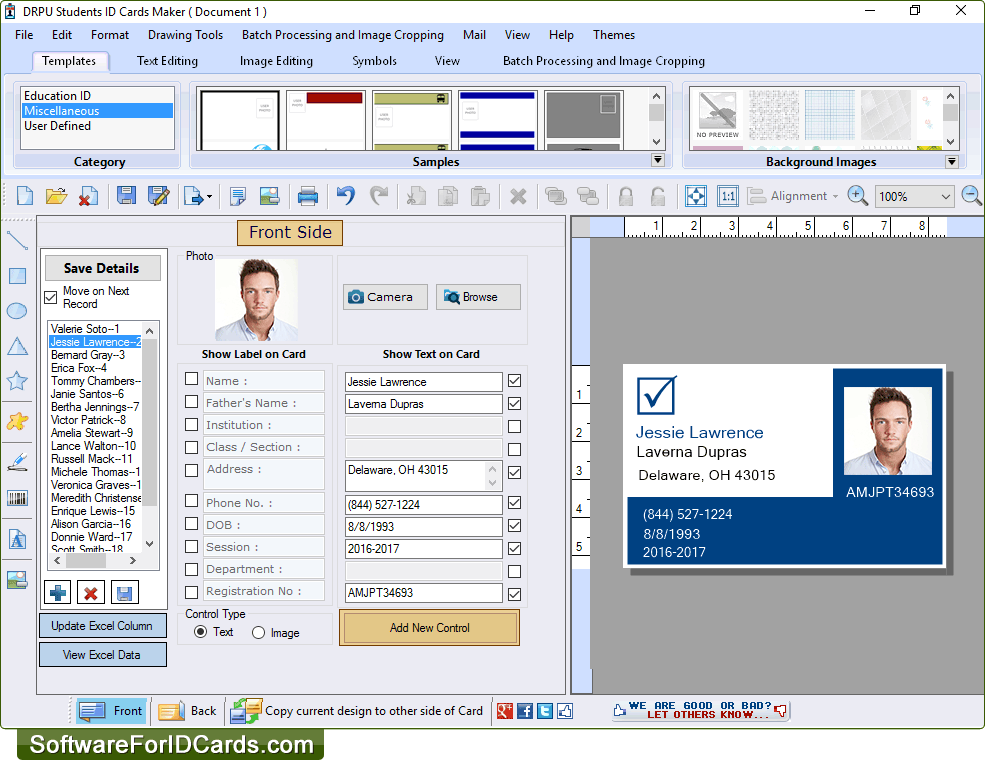Click the New document icon in toolbar
The image size is (985, 760).
pos(25,196)
